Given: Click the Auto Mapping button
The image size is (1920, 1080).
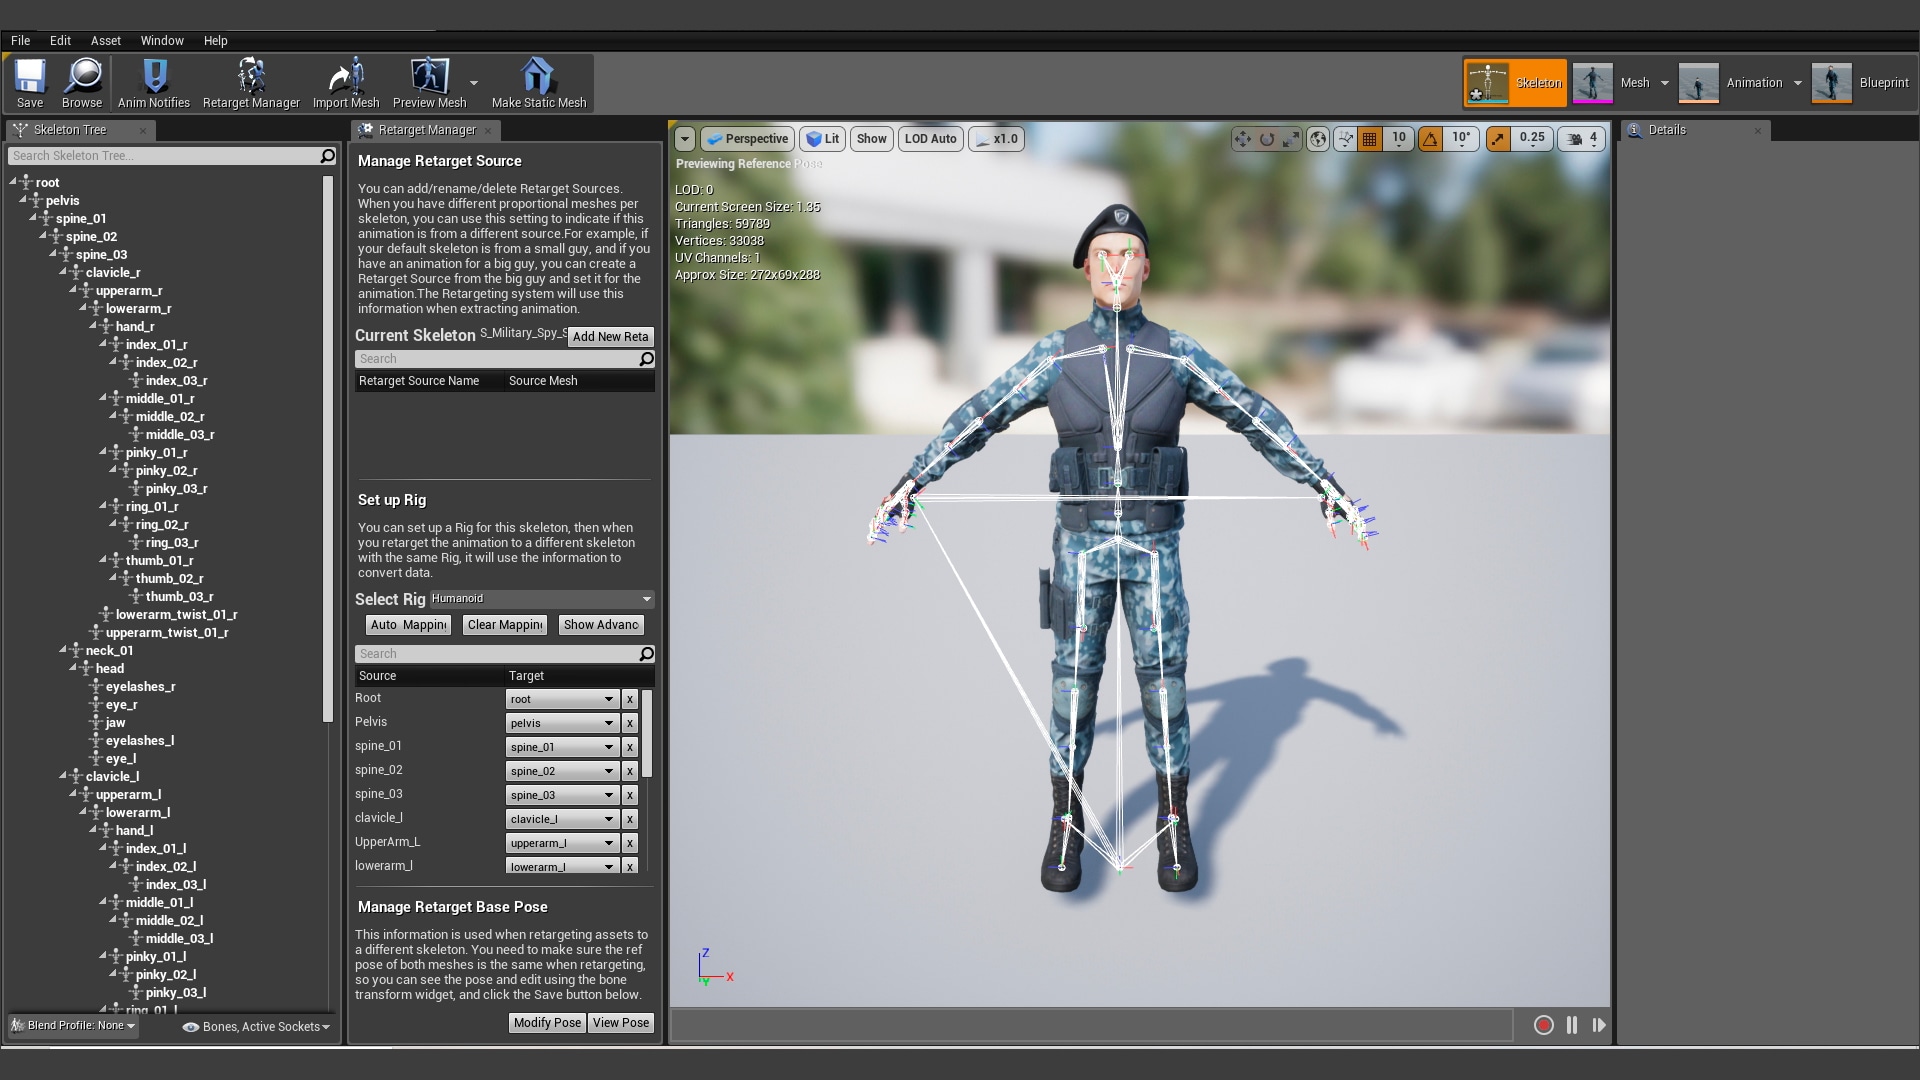Looking at the screenshot, I should [x=408, y=625].
